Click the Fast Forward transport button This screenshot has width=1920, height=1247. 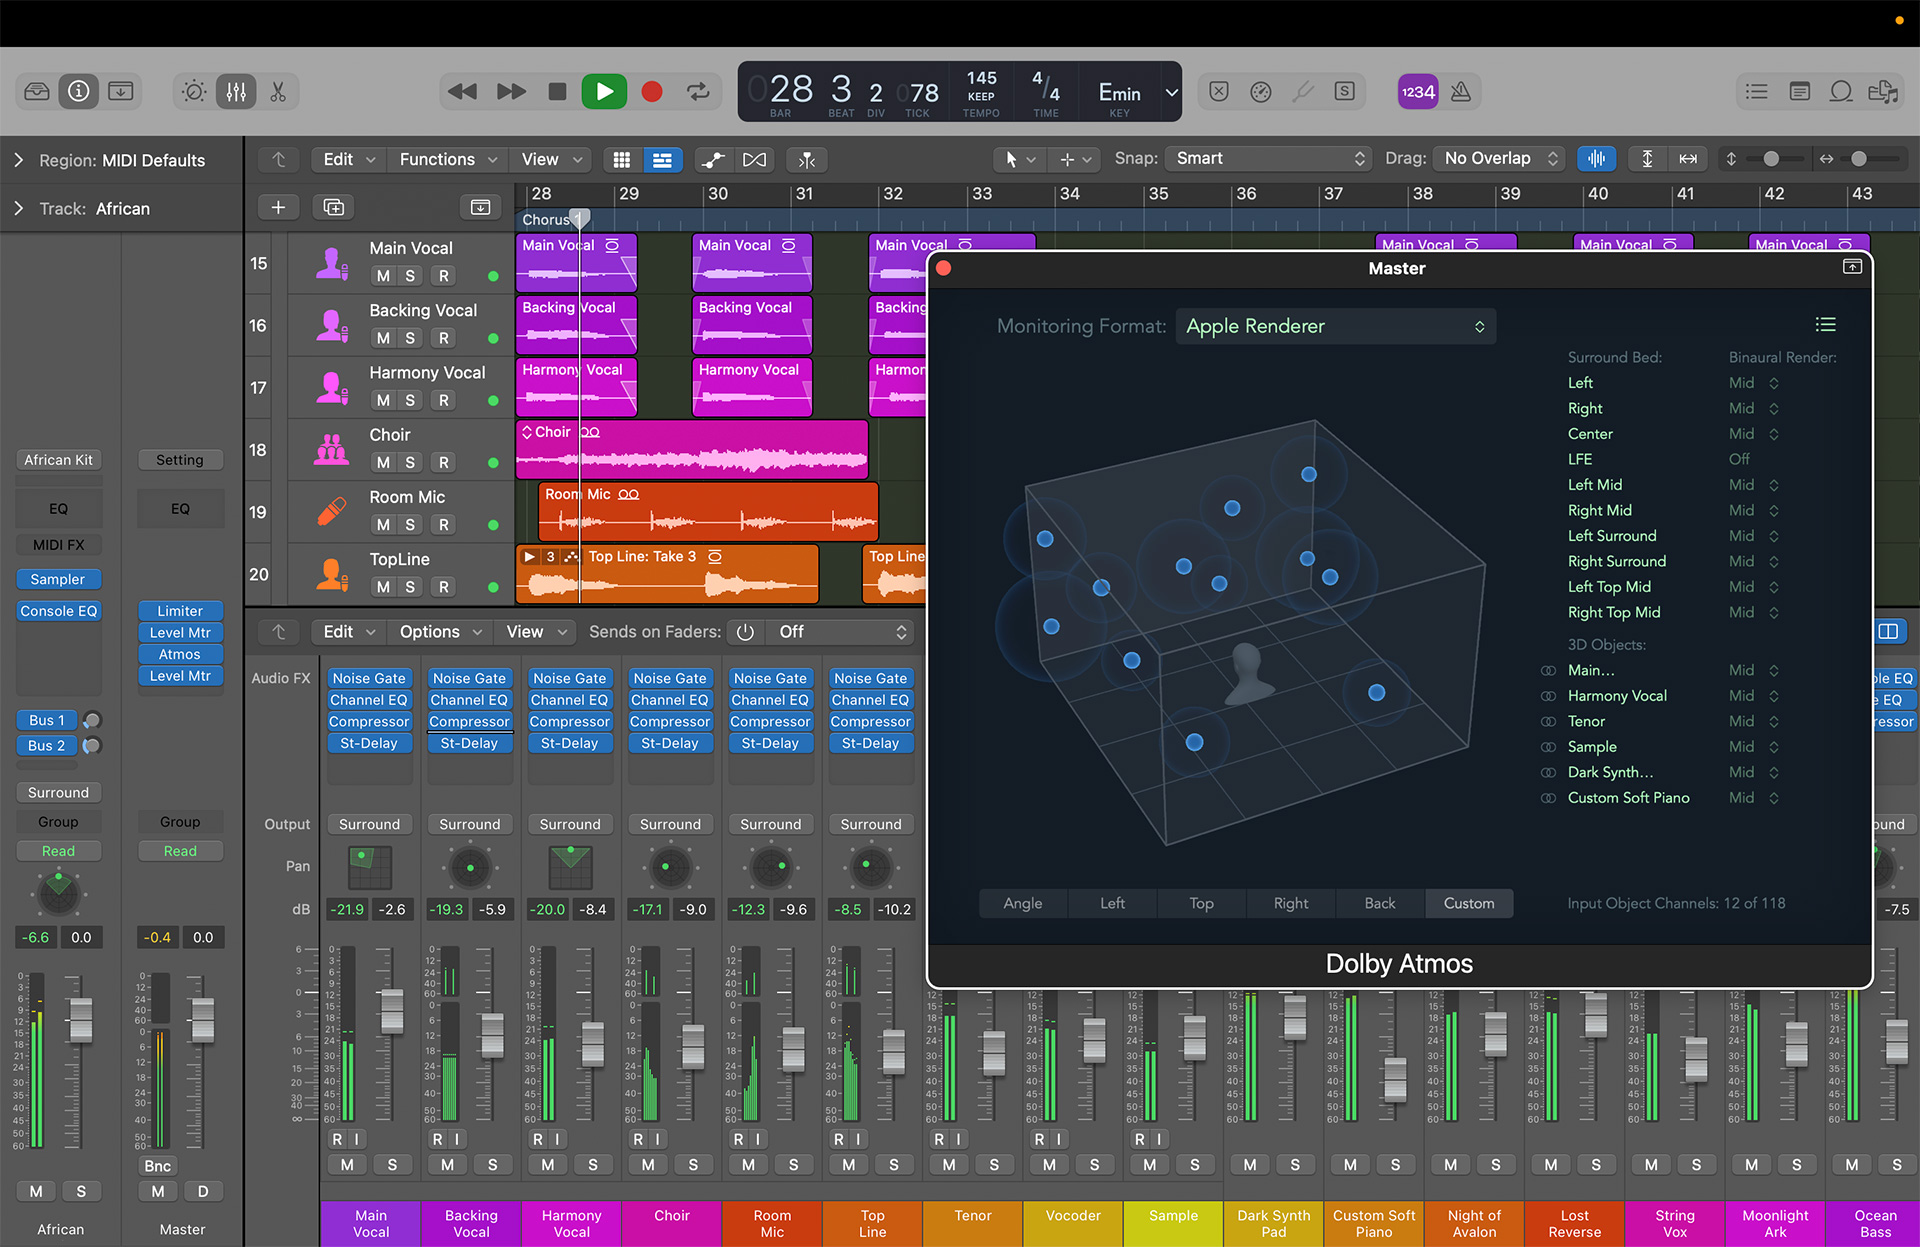coord(511,92)
